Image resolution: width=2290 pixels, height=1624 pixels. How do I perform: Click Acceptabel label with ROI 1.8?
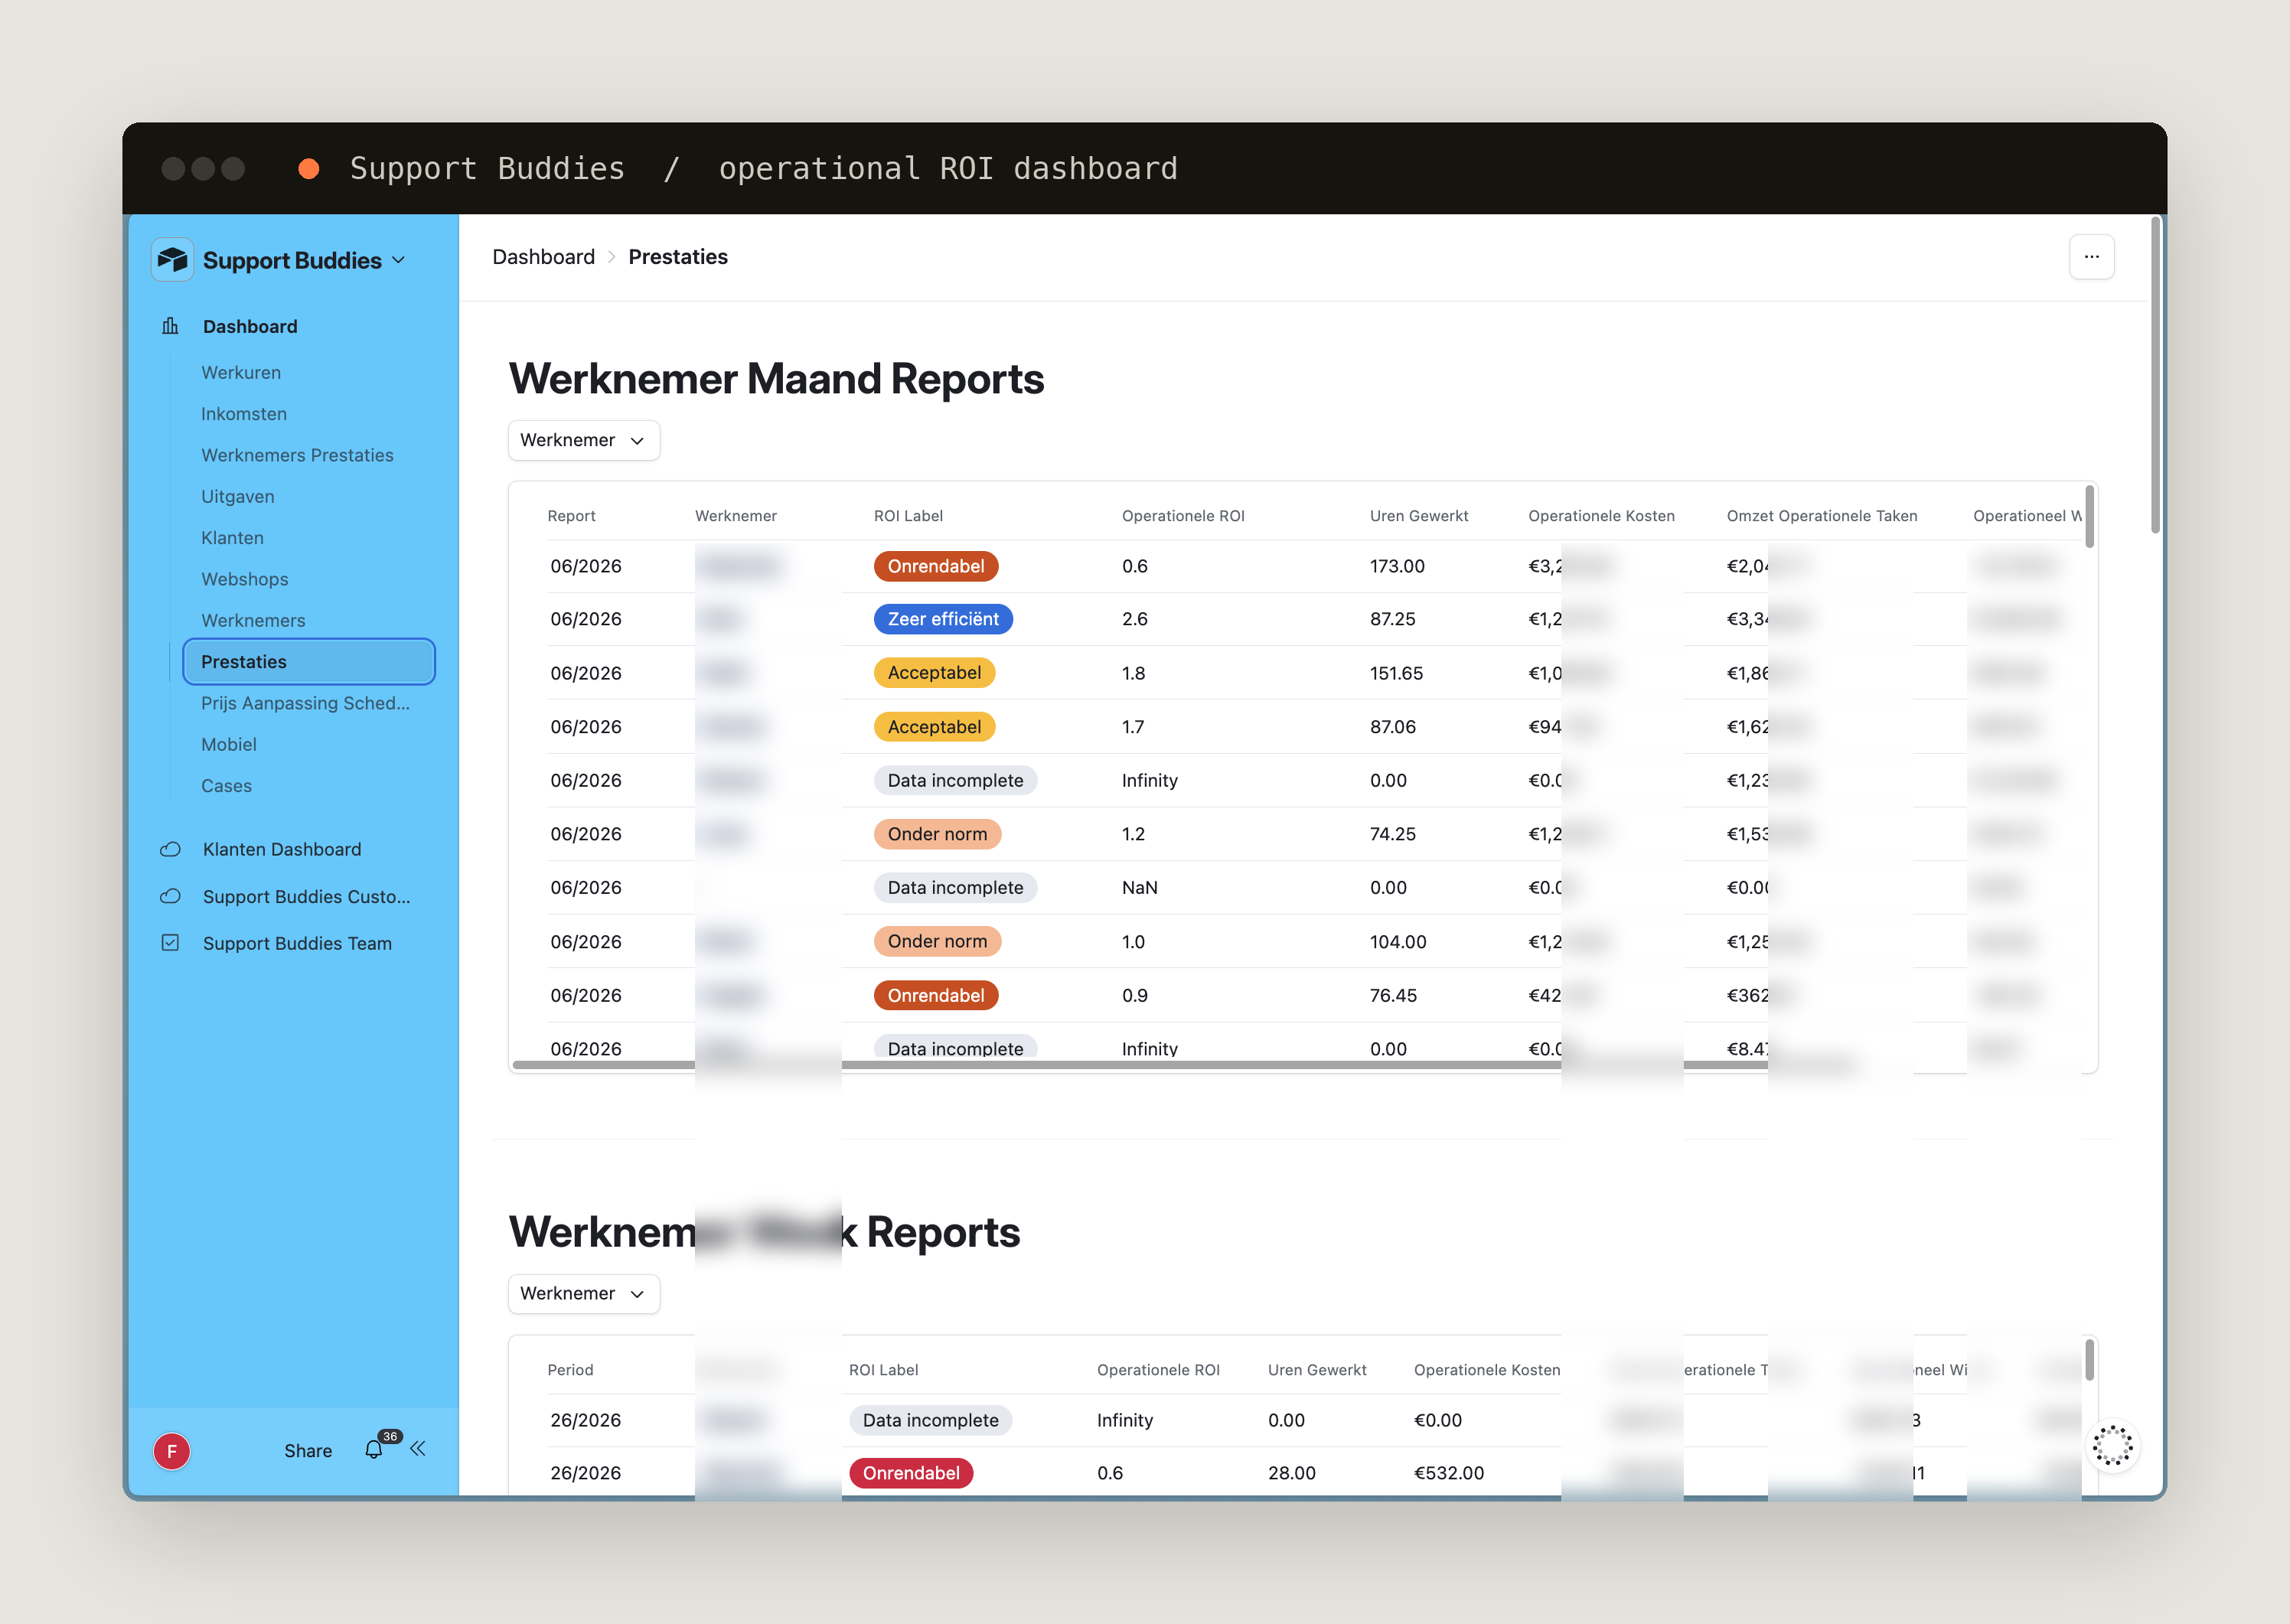[x=934, y=673]
